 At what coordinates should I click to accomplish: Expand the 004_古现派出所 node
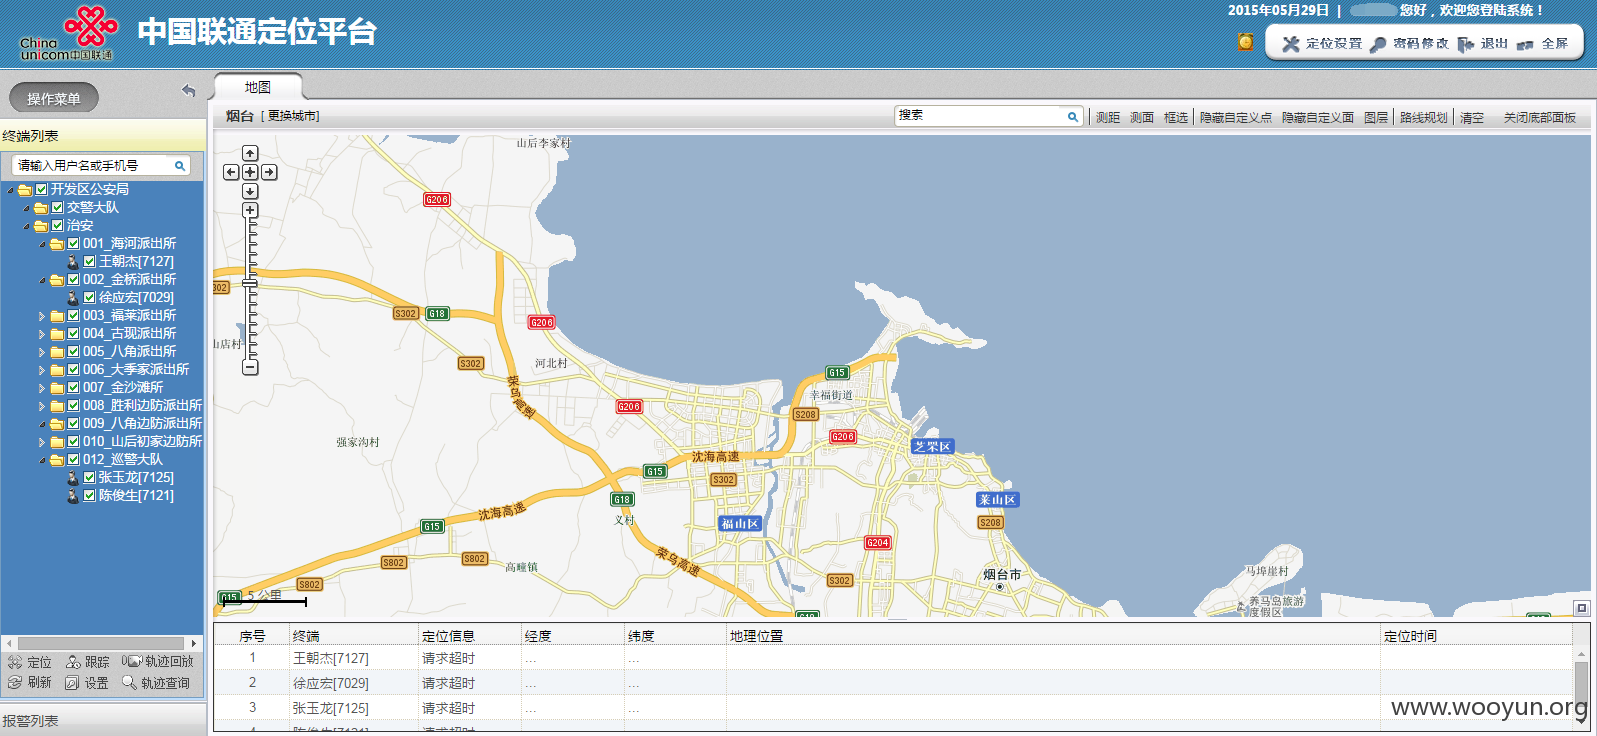click(42, 334)
